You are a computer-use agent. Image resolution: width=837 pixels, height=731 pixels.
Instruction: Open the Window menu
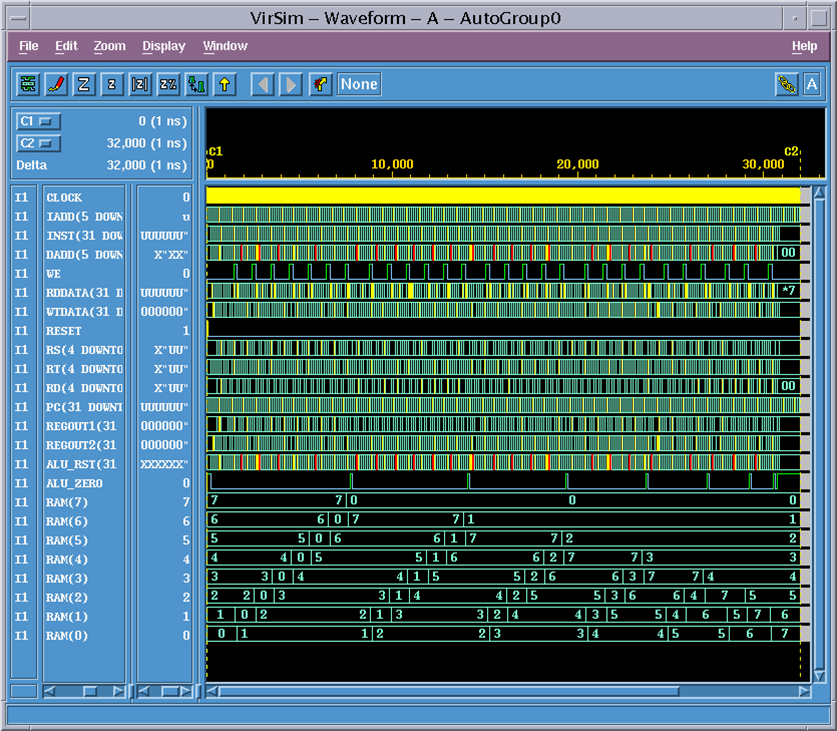225,46
